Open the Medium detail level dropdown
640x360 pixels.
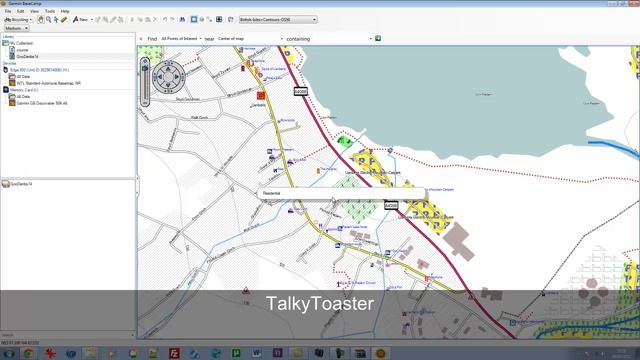pyautogui.click(x=16, y=29)
